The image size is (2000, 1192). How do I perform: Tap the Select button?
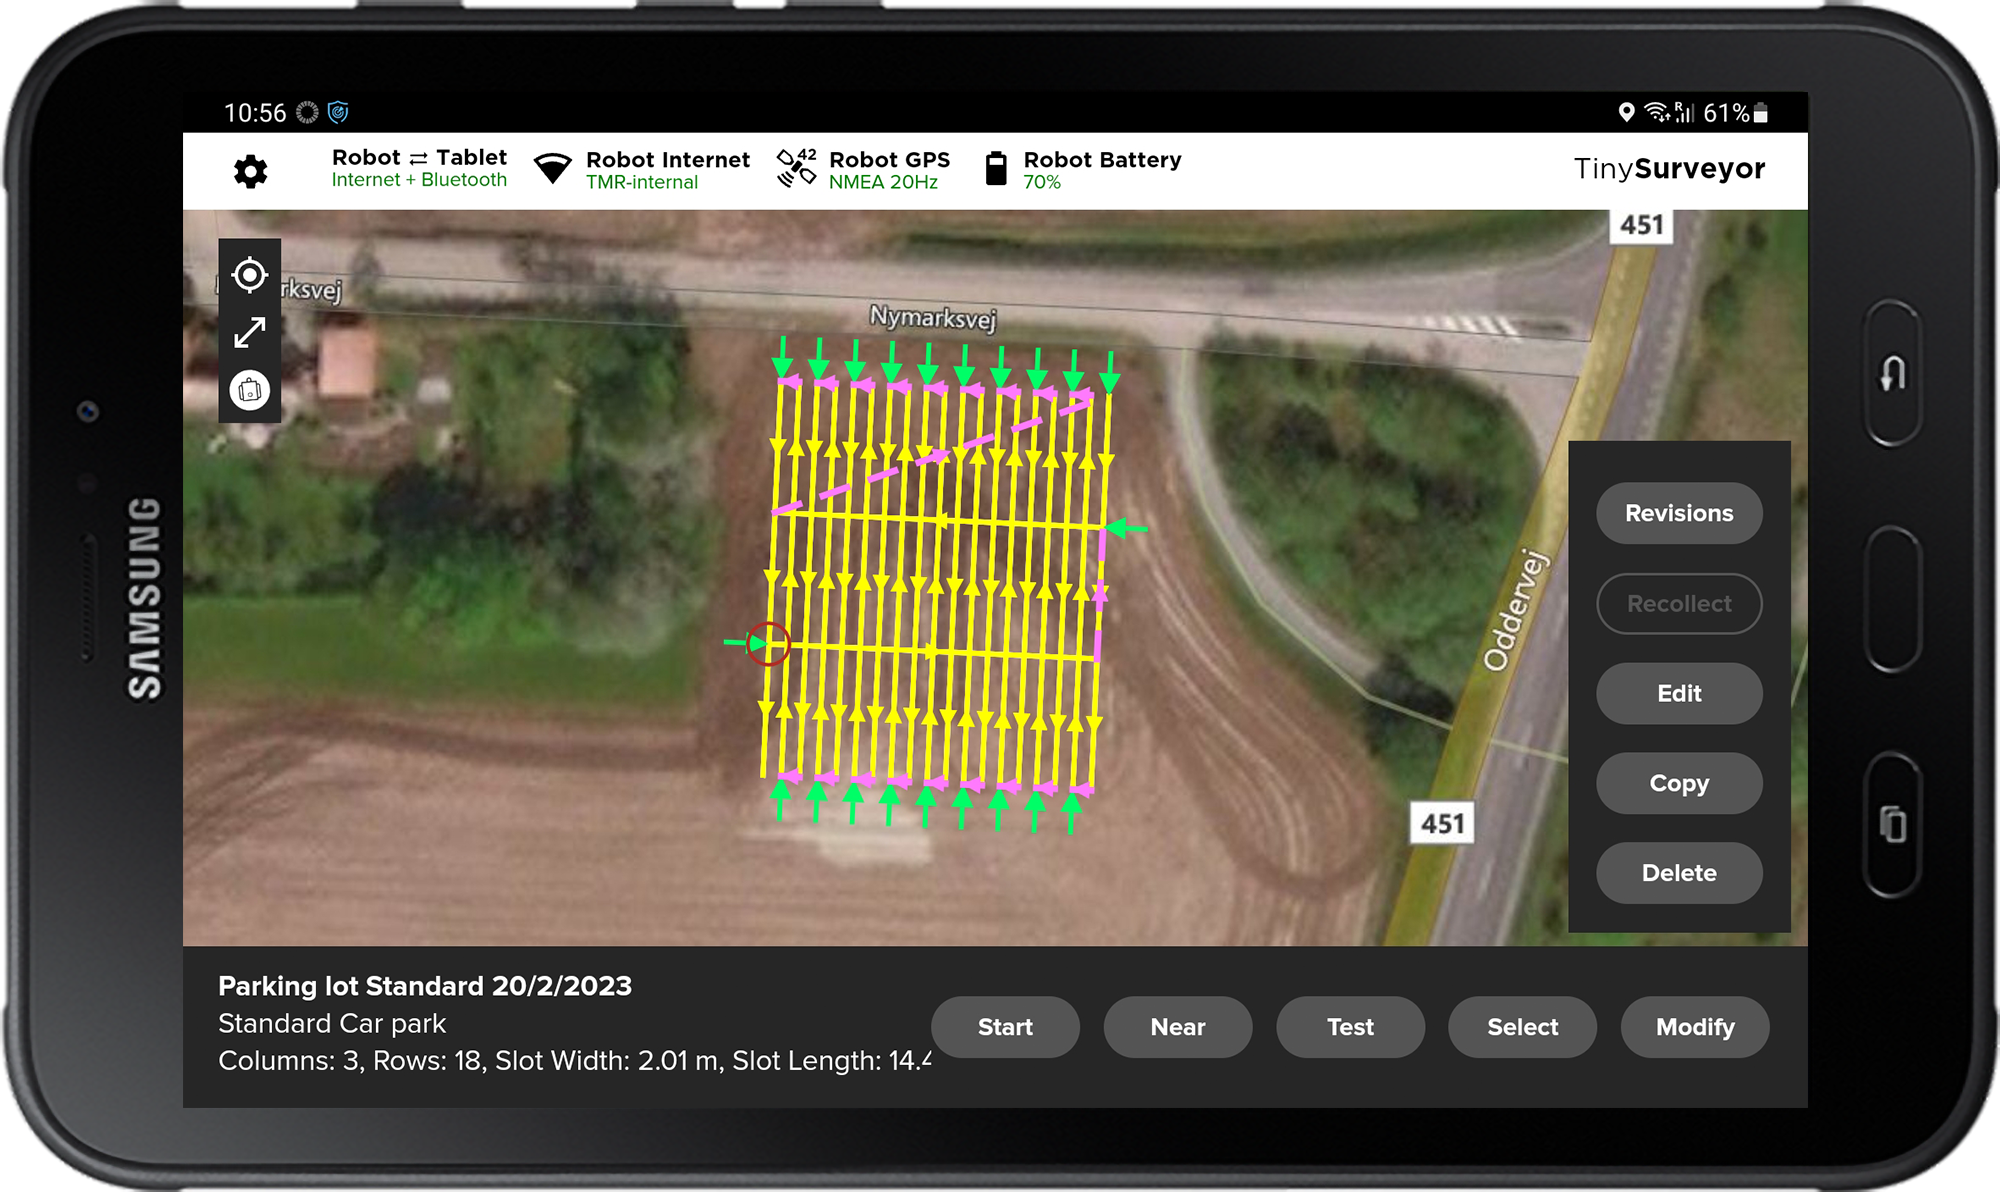tap(1522, 1027)
